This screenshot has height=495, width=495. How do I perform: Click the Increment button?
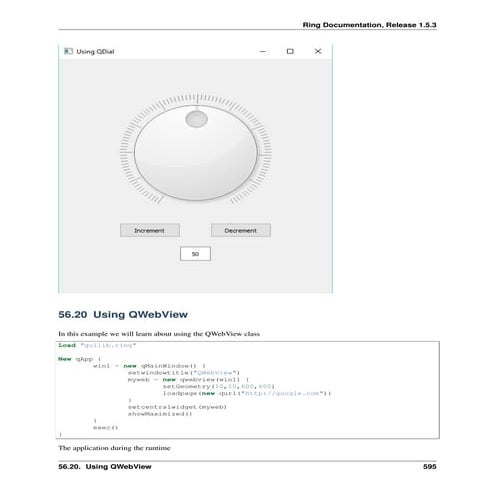(150, 230)
